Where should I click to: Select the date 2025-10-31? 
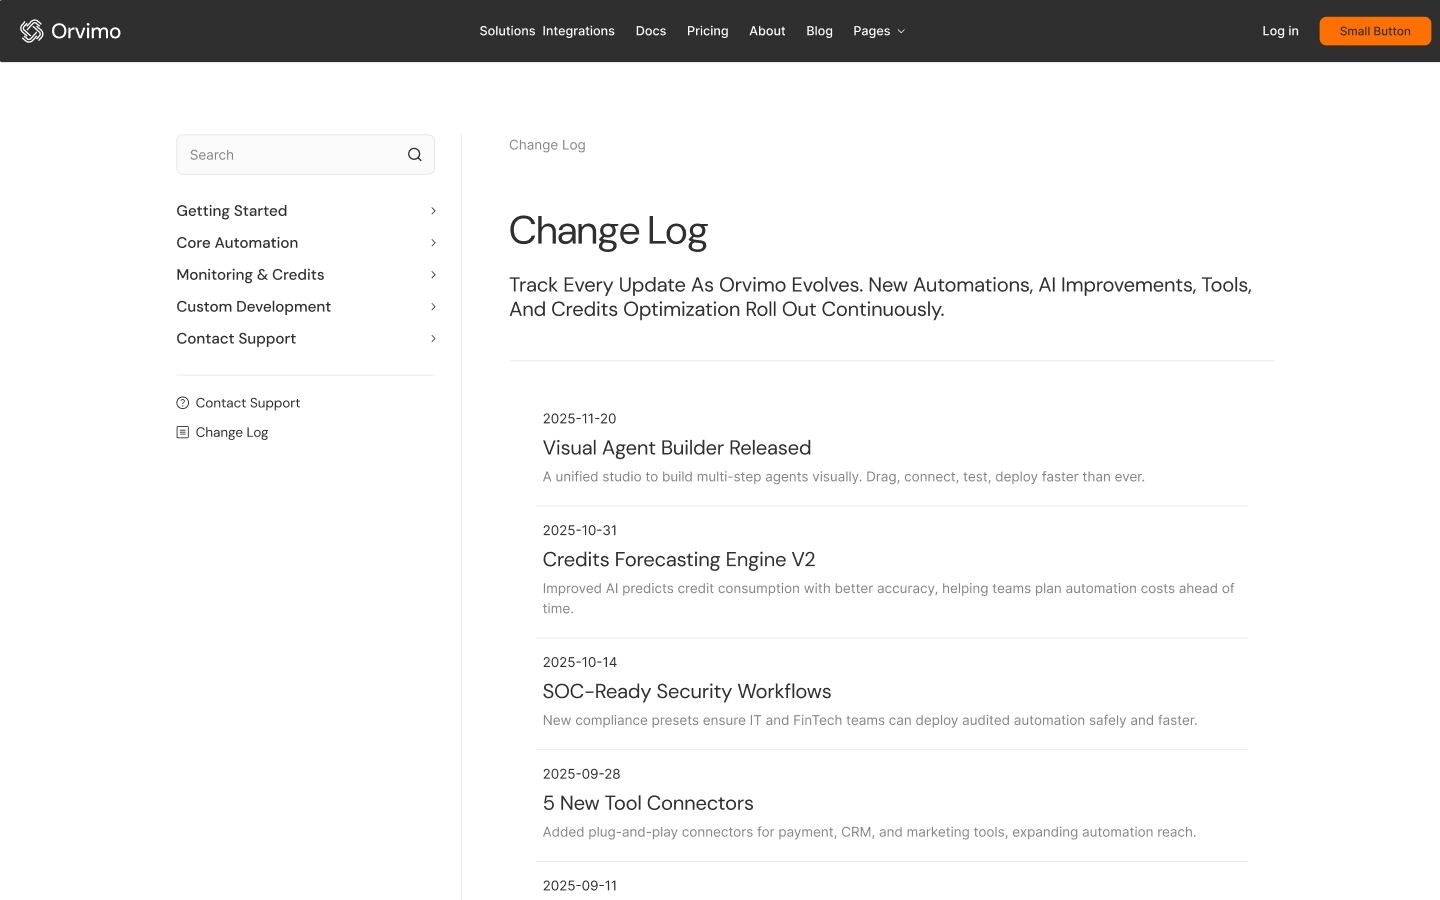coord(580,530)
